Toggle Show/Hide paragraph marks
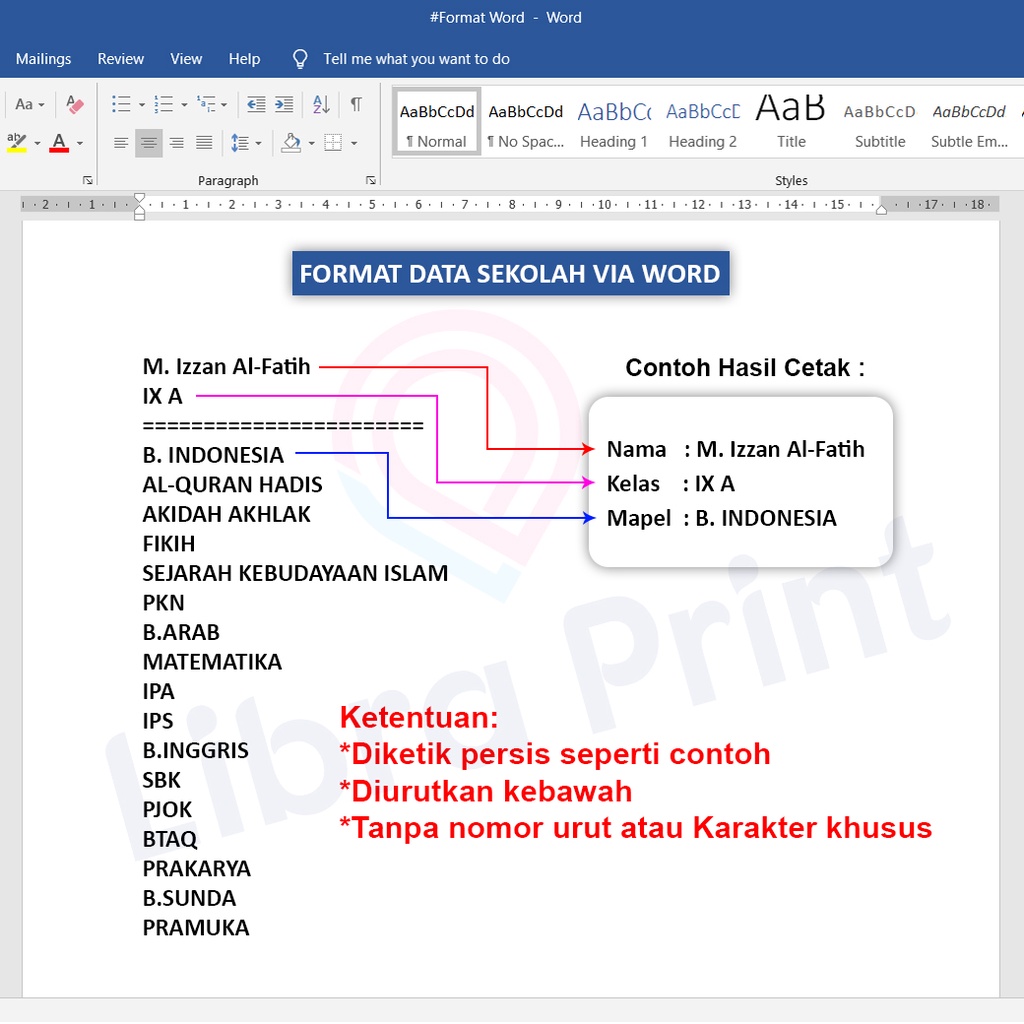Image resolution: width=1024 pixels, height=1024 pixels. pyautogui.click(x=356, y=104)
